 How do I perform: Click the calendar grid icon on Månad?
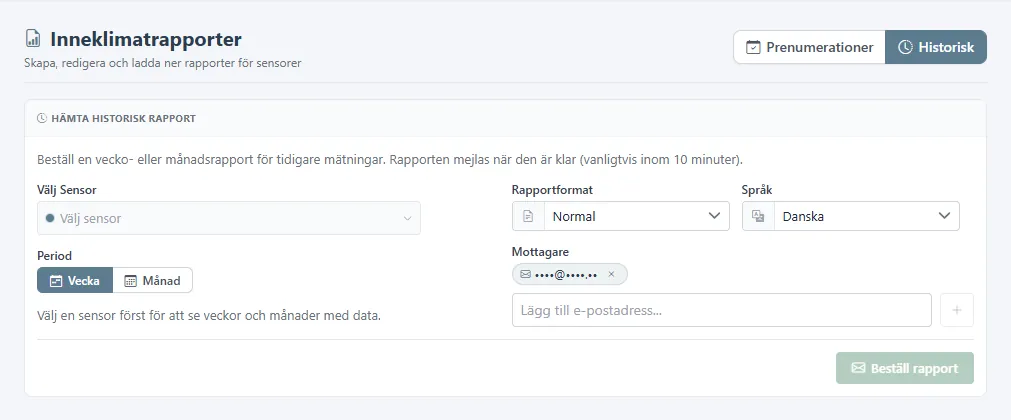coord(131,281)
